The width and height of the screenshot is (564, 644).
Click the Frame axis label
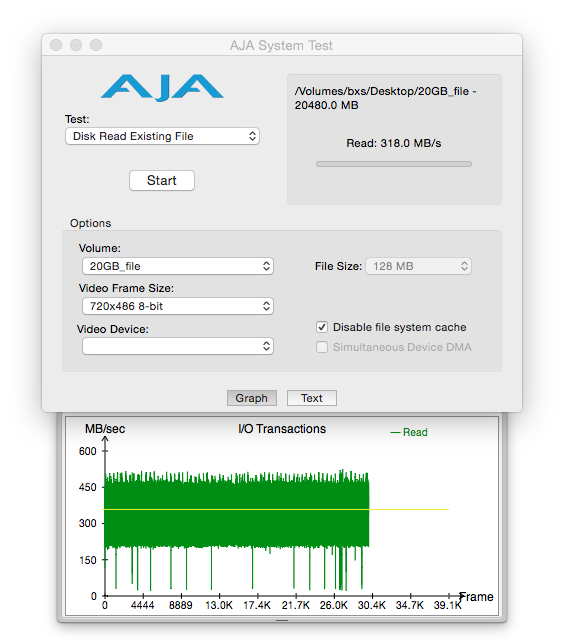[477, 596]
